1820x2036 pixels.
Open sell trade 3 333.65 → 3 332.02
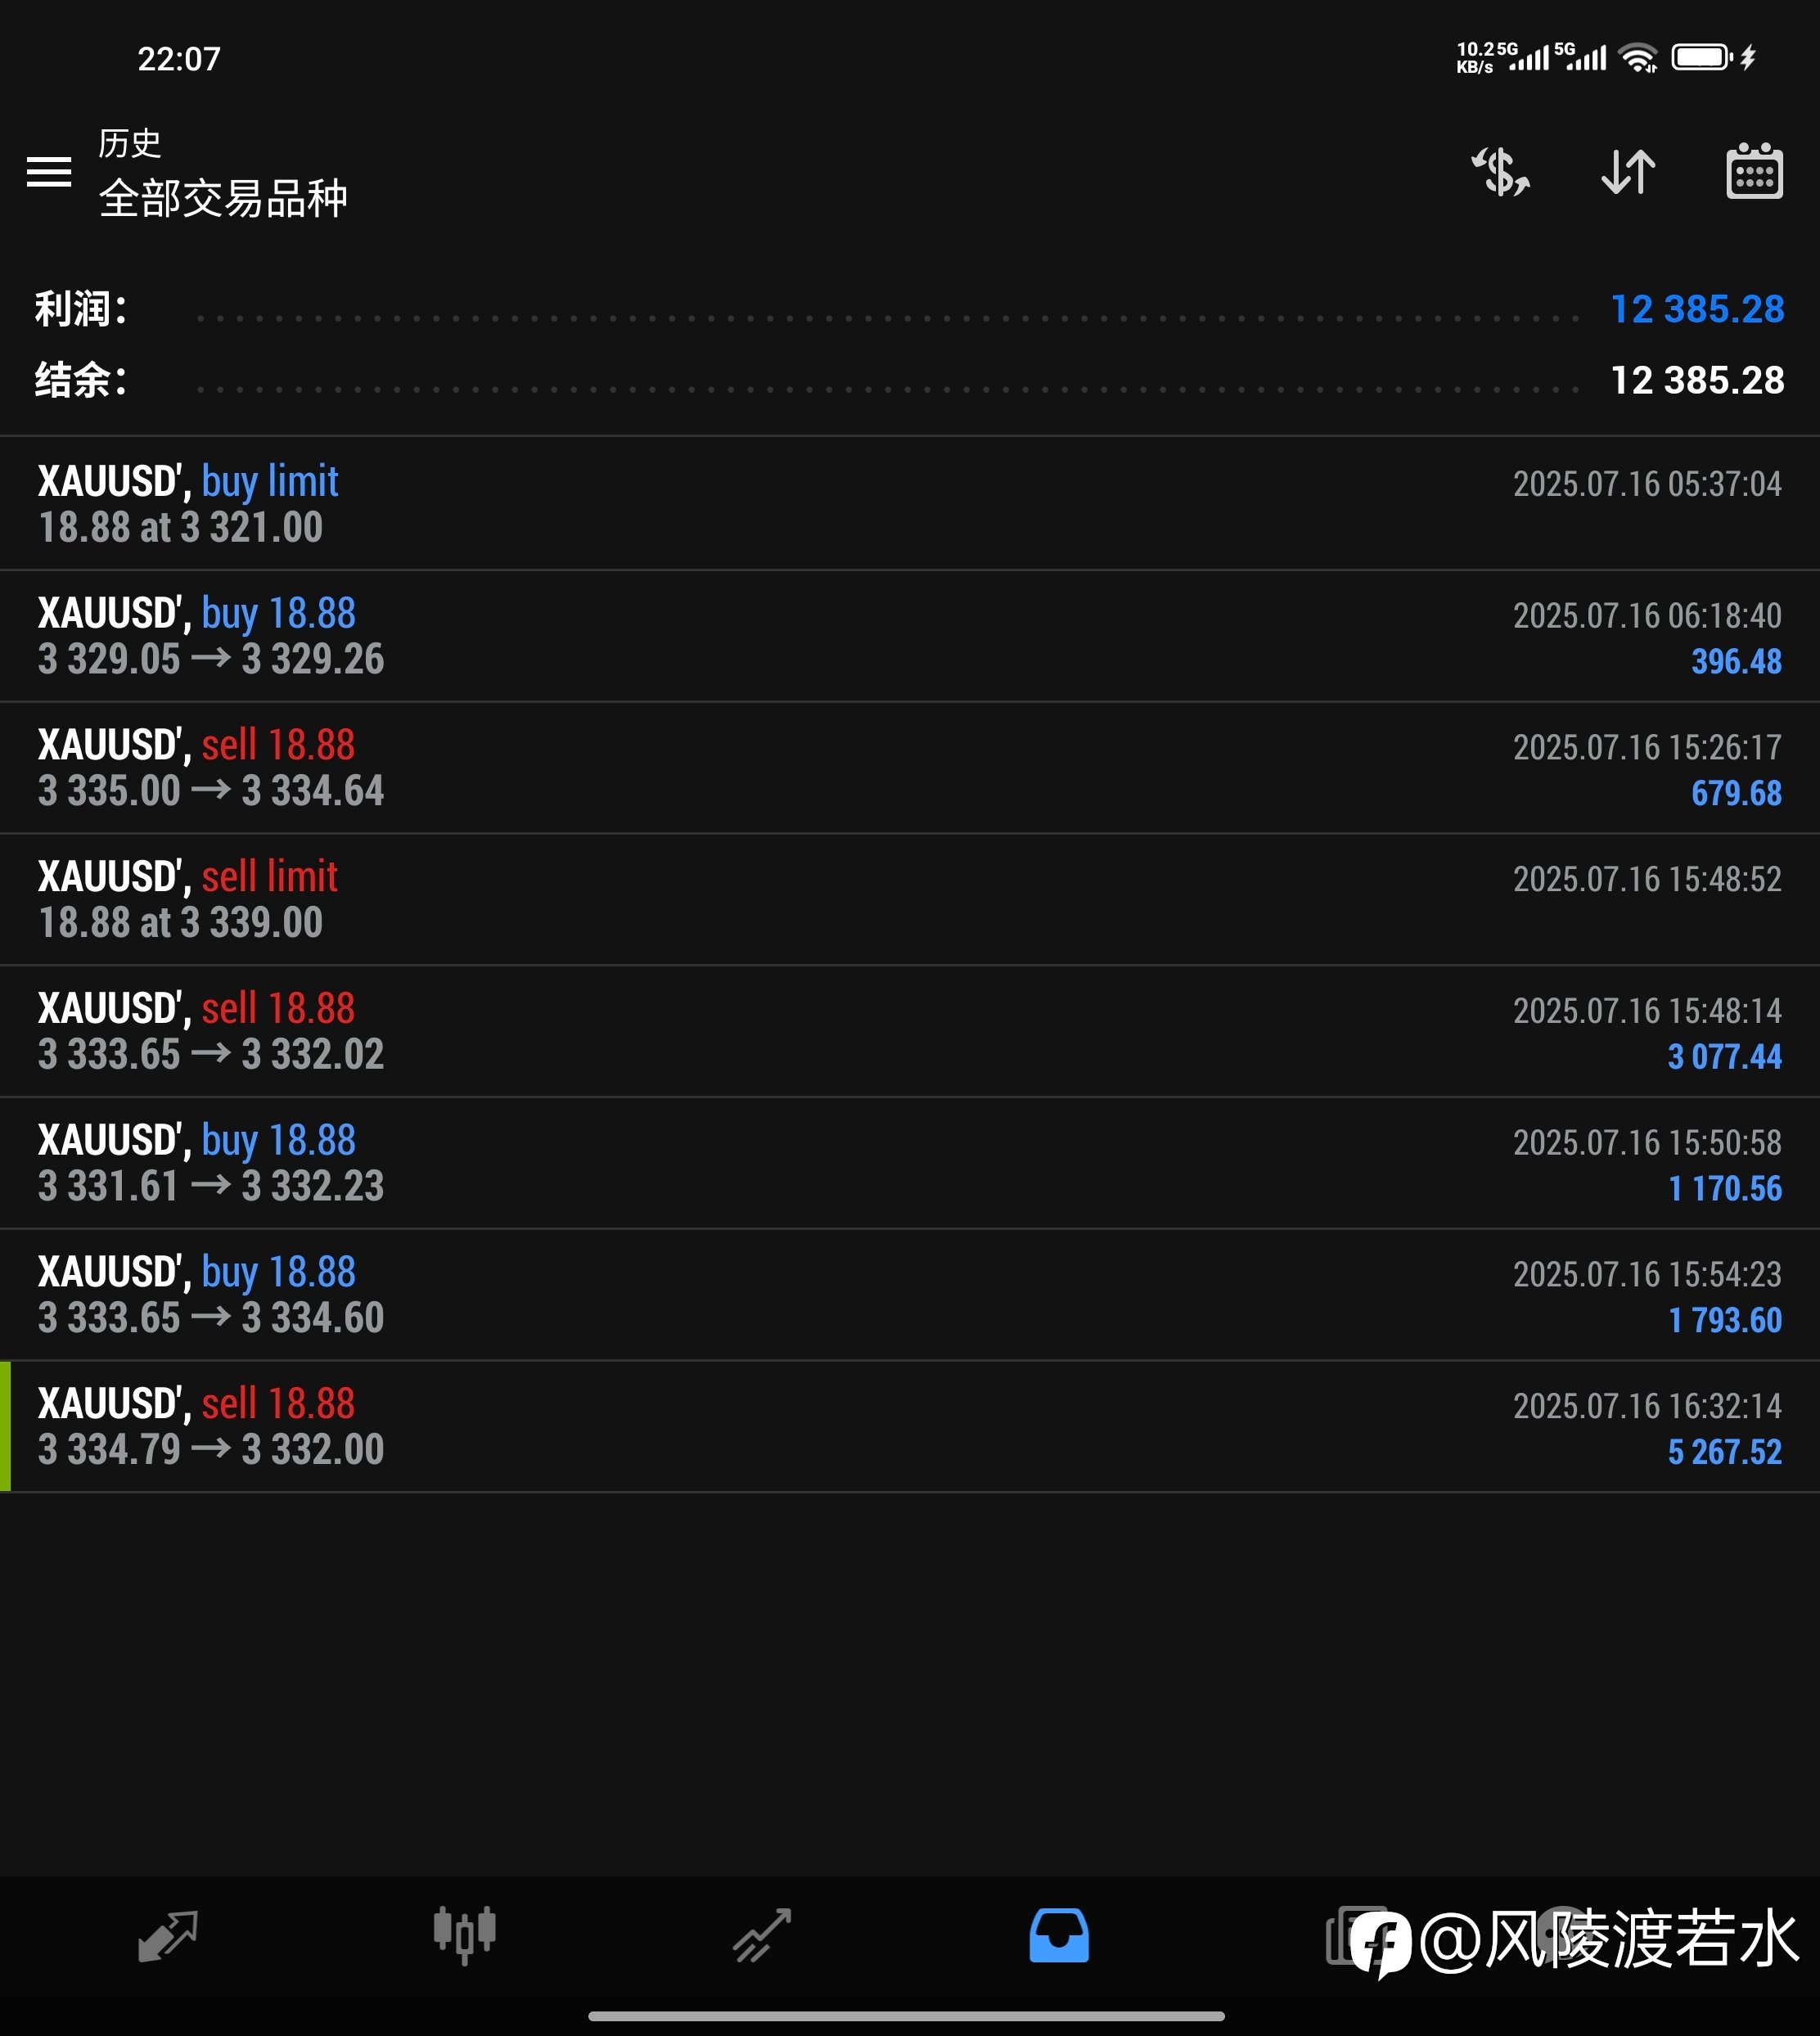click(910, 1031)
